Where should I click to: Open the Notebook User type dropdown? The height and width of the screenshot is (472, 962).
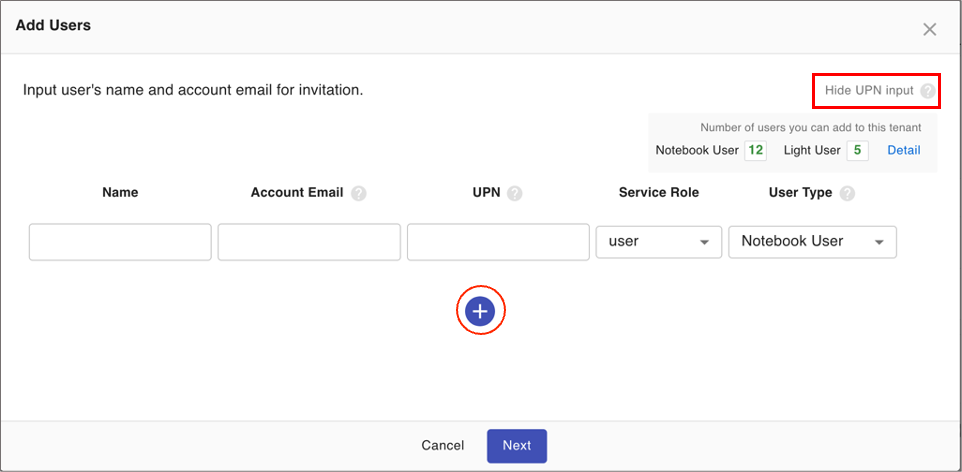812,242
